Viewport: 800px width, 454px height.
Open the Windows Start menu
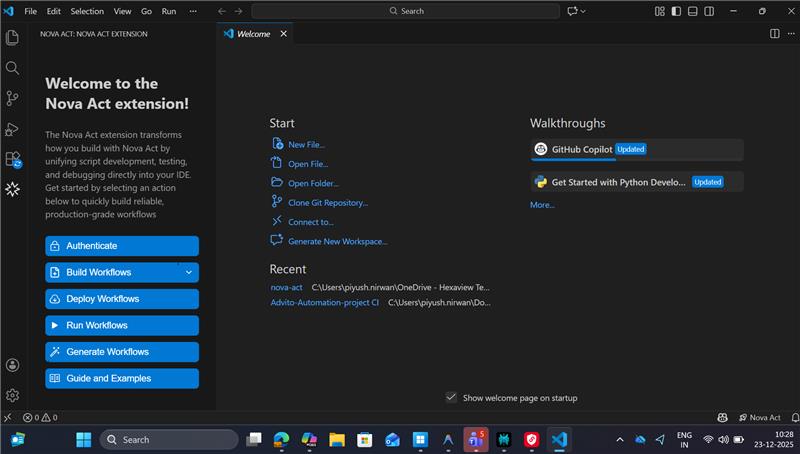click(x=84, y=440)
